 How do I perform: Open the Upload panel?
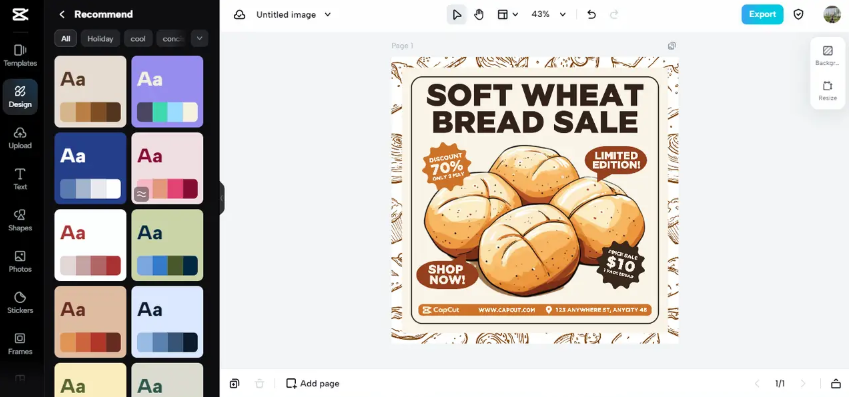[20, 138]
